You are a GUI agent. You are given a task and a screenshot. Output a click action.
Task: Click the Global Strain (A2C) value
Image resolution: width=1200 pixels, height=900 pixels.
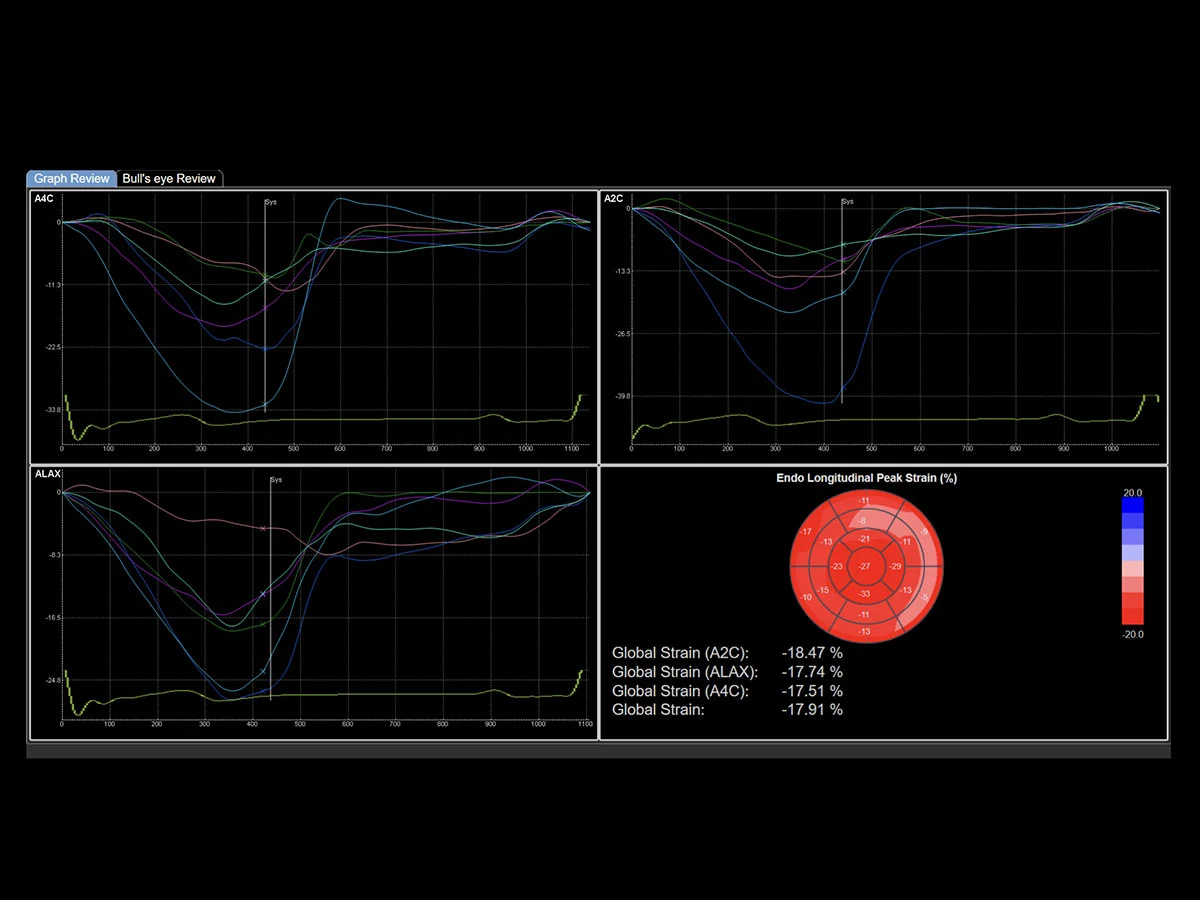(811, 652)
